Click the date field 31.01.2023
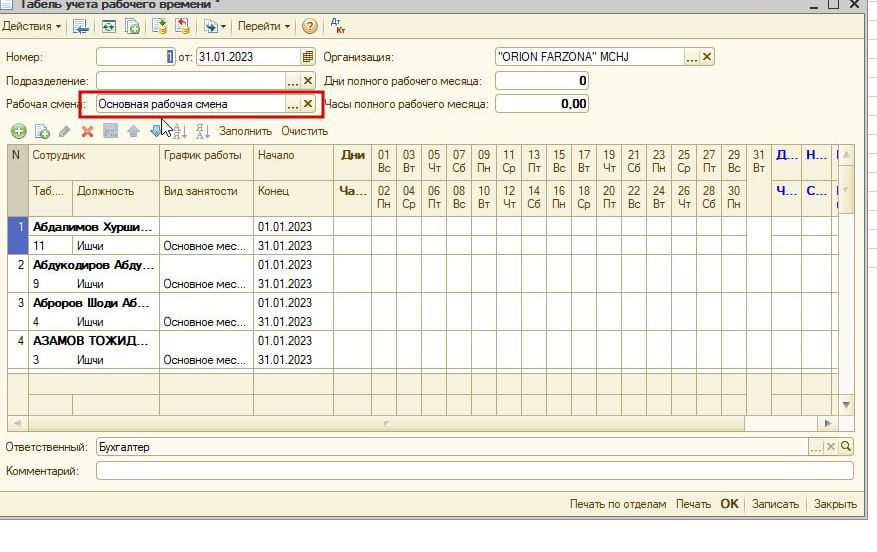877x552 pixels. (248, 56)
